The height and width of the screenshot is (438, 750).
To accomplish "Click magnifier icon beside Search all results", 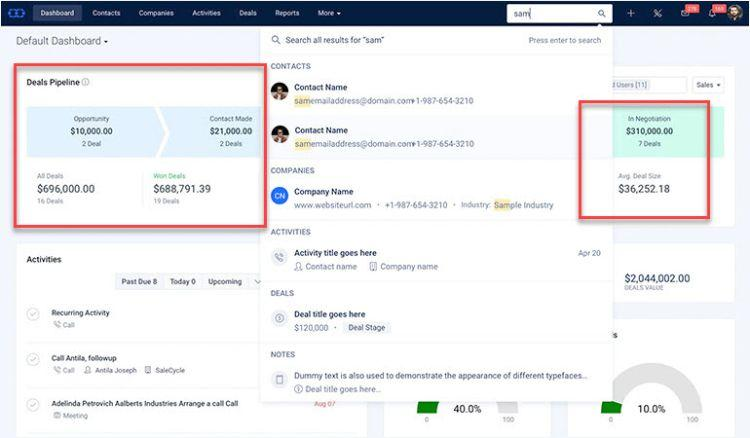I will 276,40.
